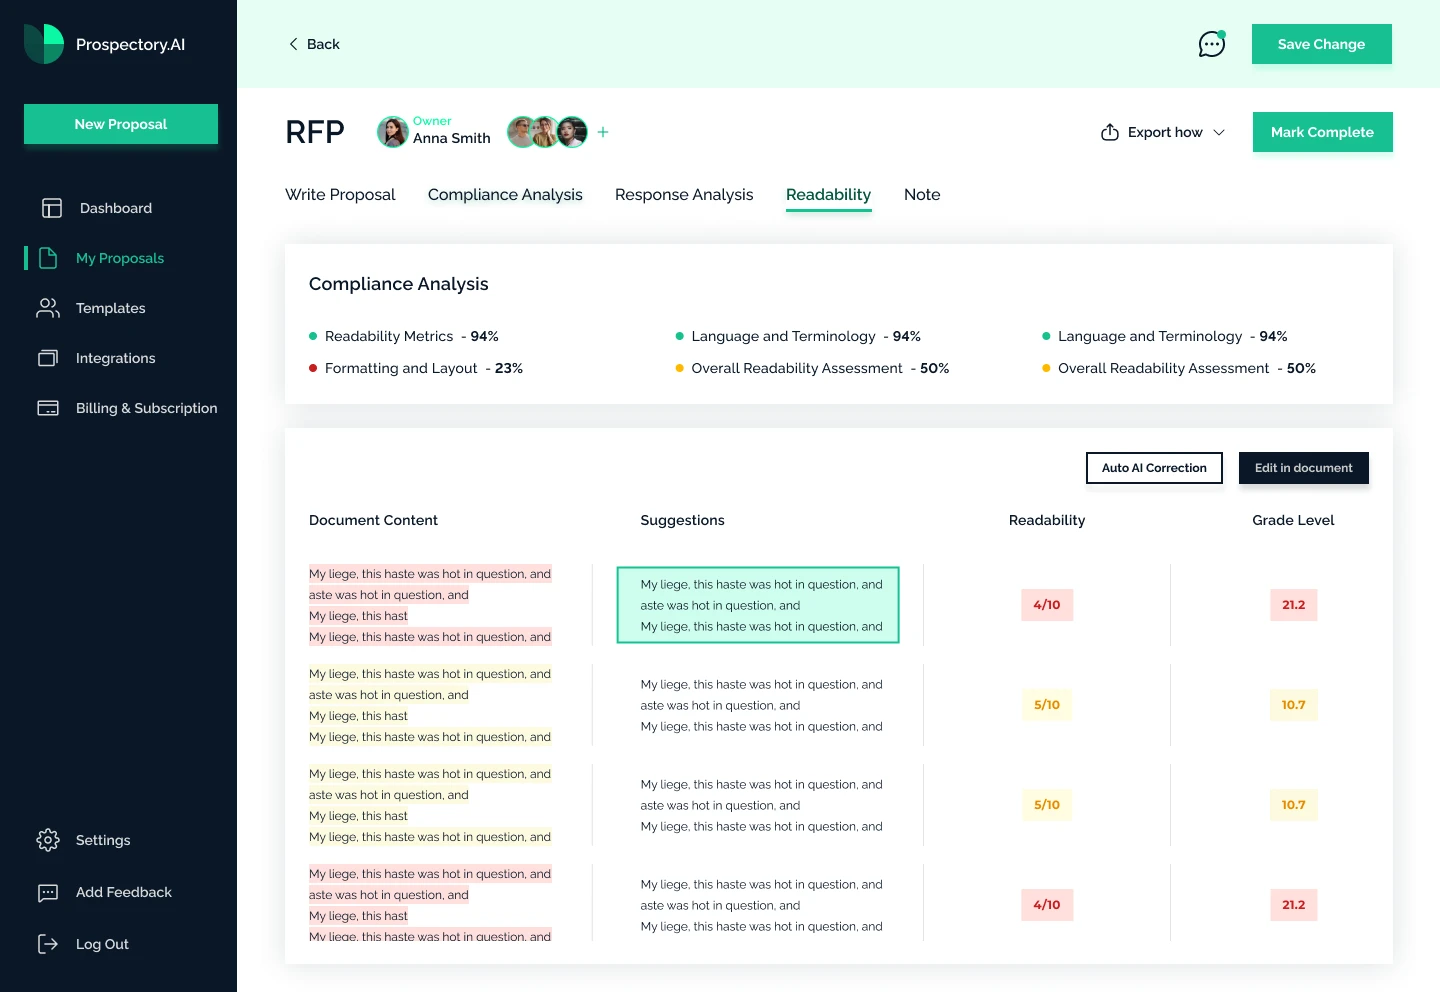Image resolution: width=1440 pixels, height=992 pixels.
Task: Add a collaborator with the plus icon
Action: pos(603,132)
